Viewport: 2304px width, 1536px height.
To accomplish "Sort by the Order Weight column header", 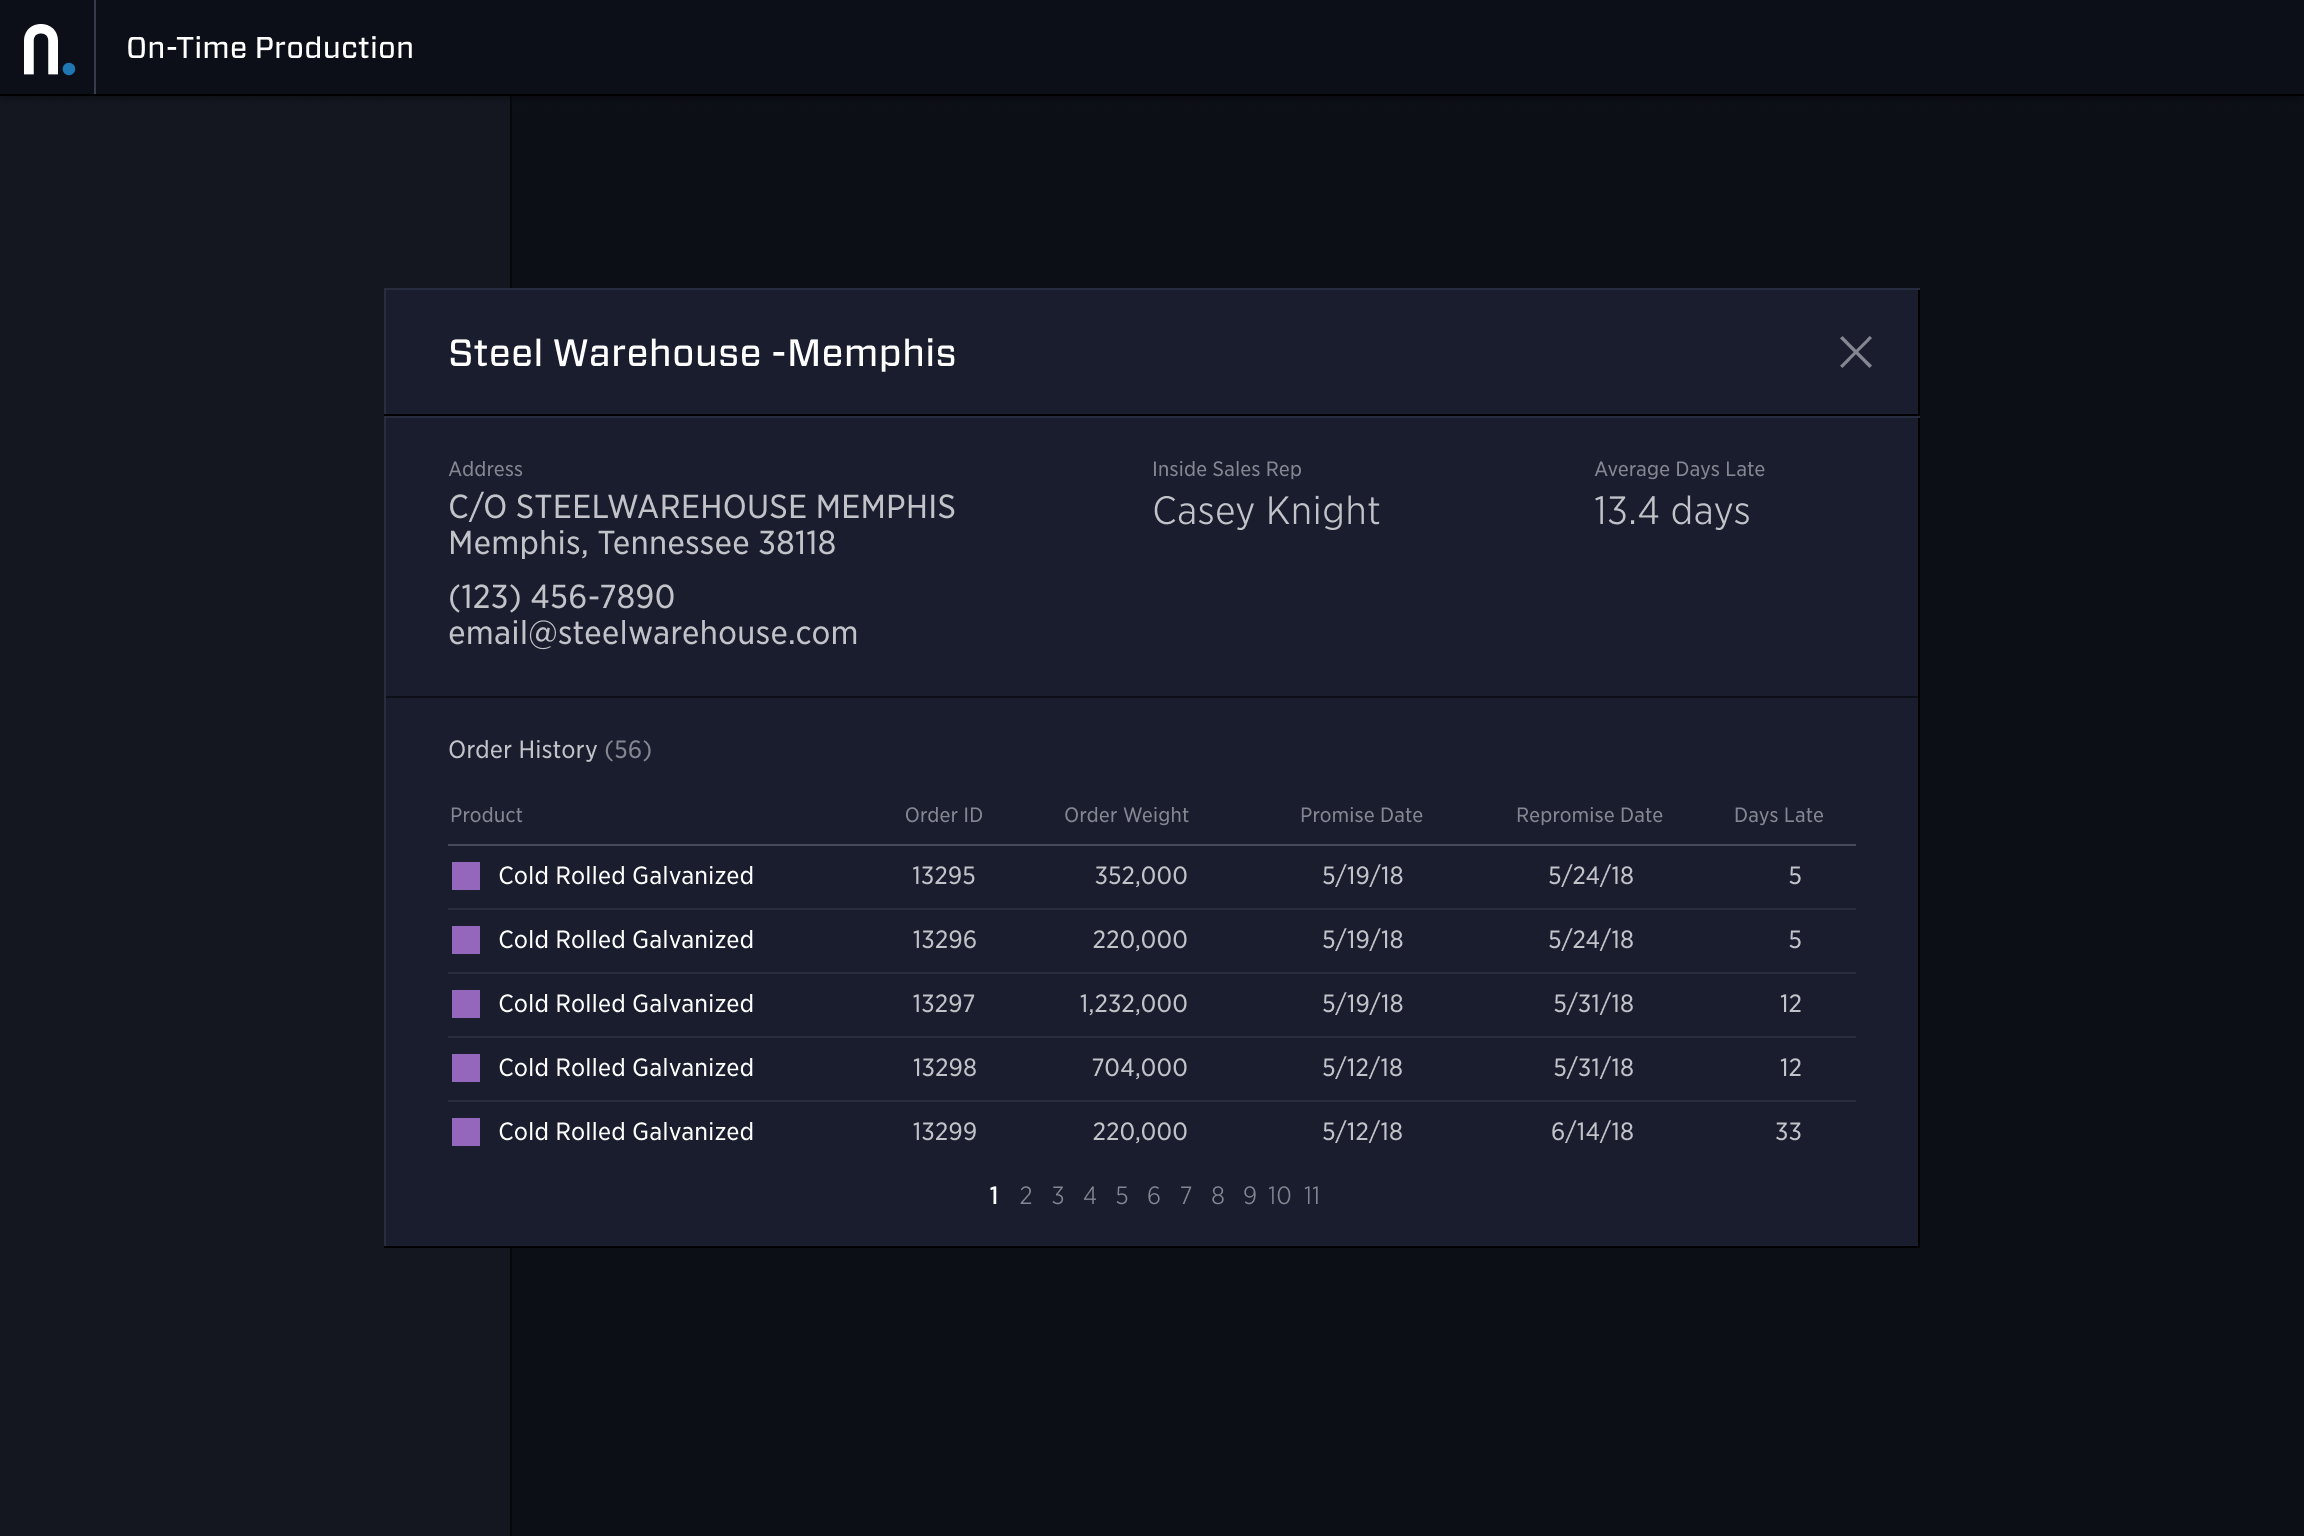I will point(1126,815).
